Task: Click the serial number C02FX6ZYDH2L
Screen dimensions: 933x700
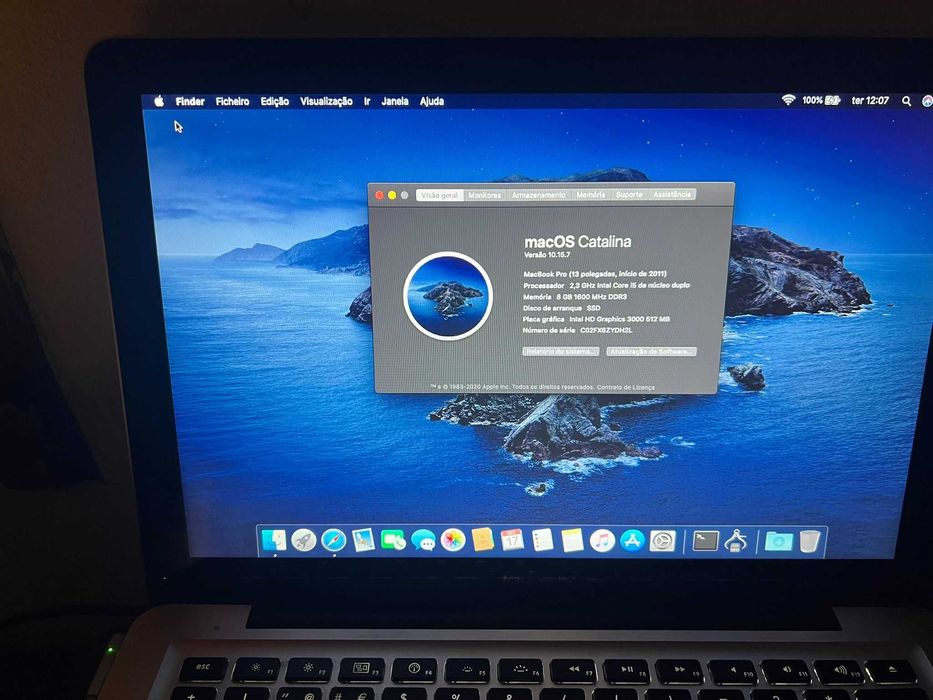Action: pos(606,330)
